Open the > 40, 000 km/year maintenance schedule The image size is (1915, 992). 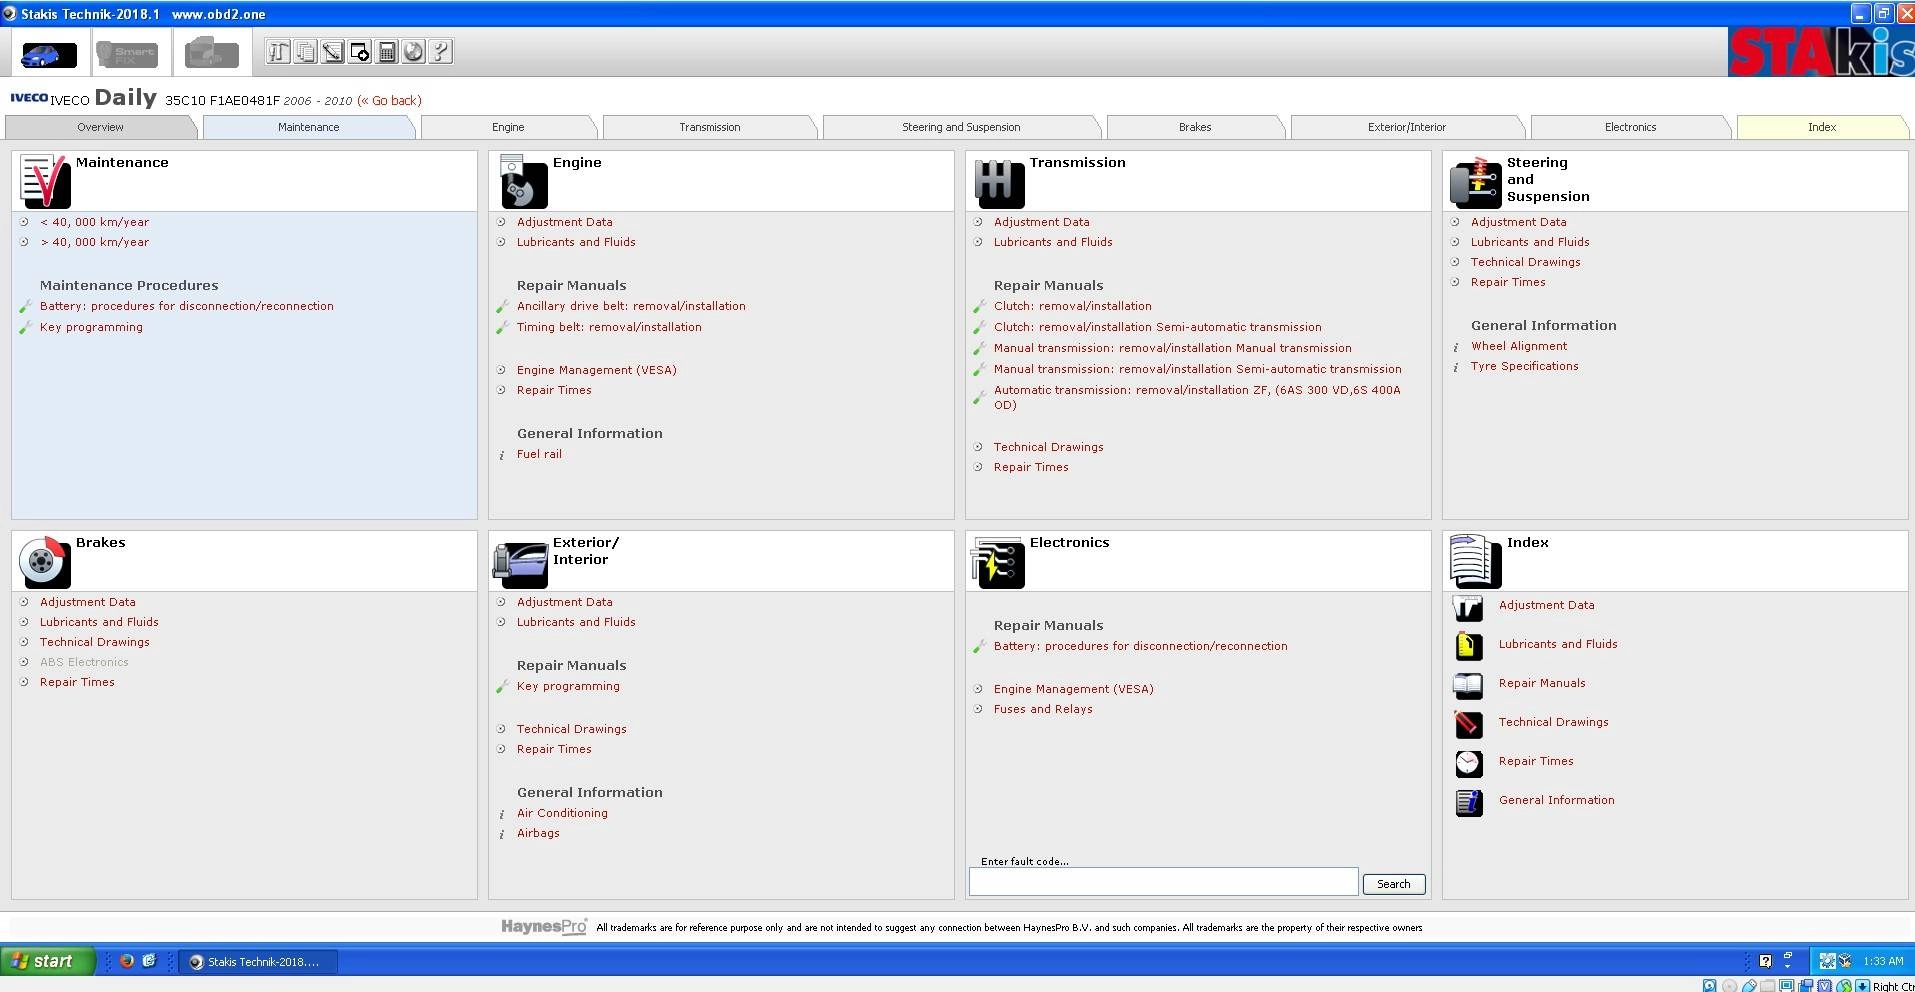tap(94, 242)
